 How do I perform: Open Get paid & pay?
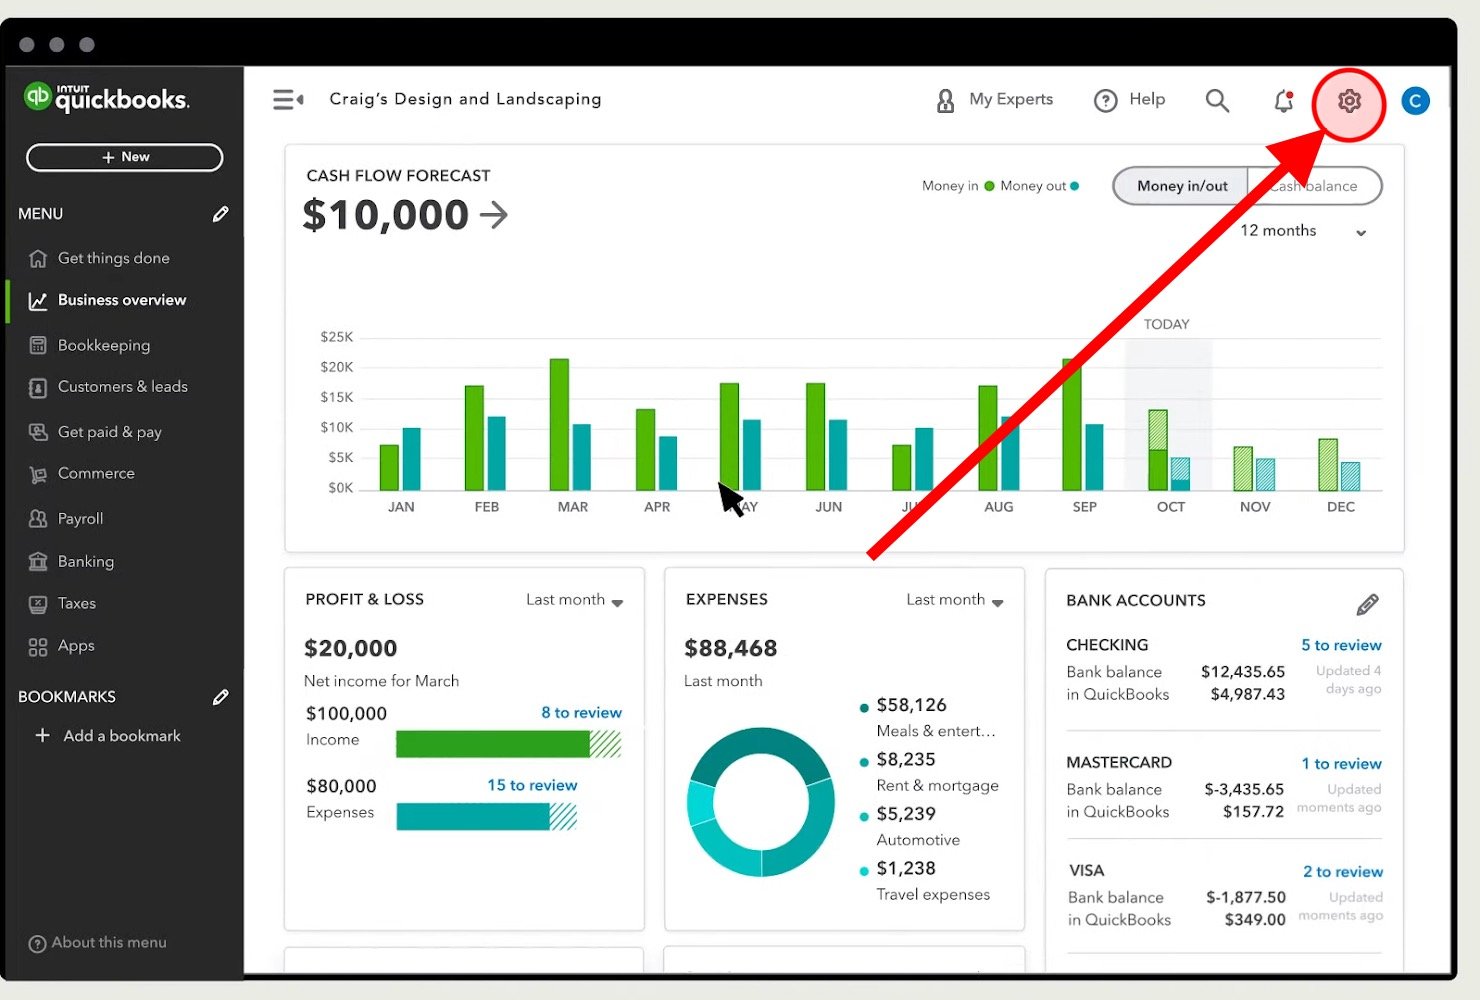[109, 432]
